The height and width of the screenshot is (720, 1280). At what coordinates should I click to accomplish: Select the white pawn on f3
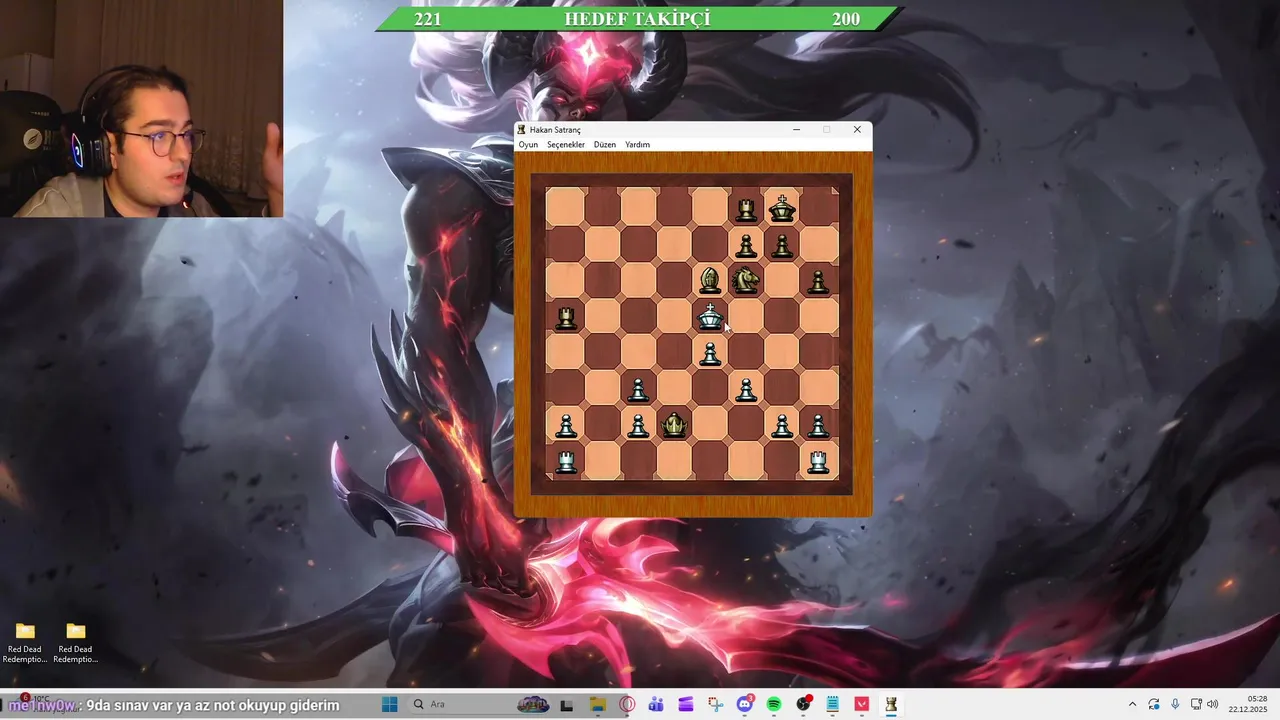[x=746, y=389]
